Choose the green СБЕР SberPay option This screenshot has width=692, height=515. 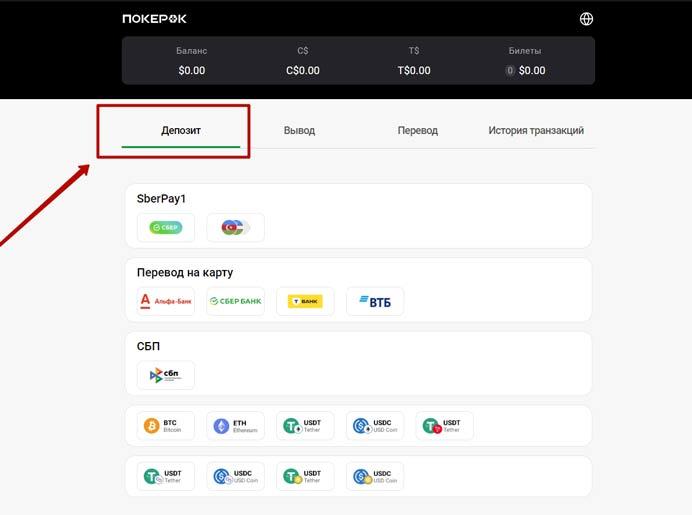(x=166, y=227)
